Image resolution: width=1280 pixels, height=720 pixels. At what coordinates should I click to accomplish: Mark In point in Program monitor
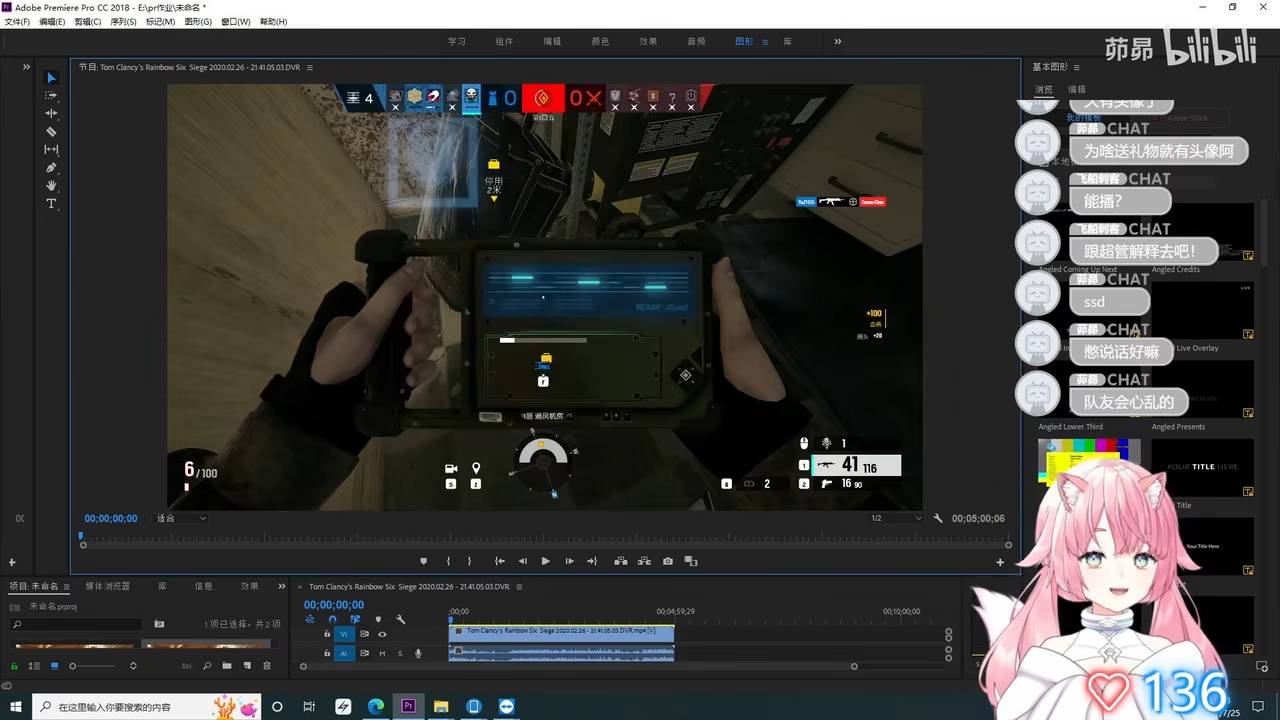(448, 561)
